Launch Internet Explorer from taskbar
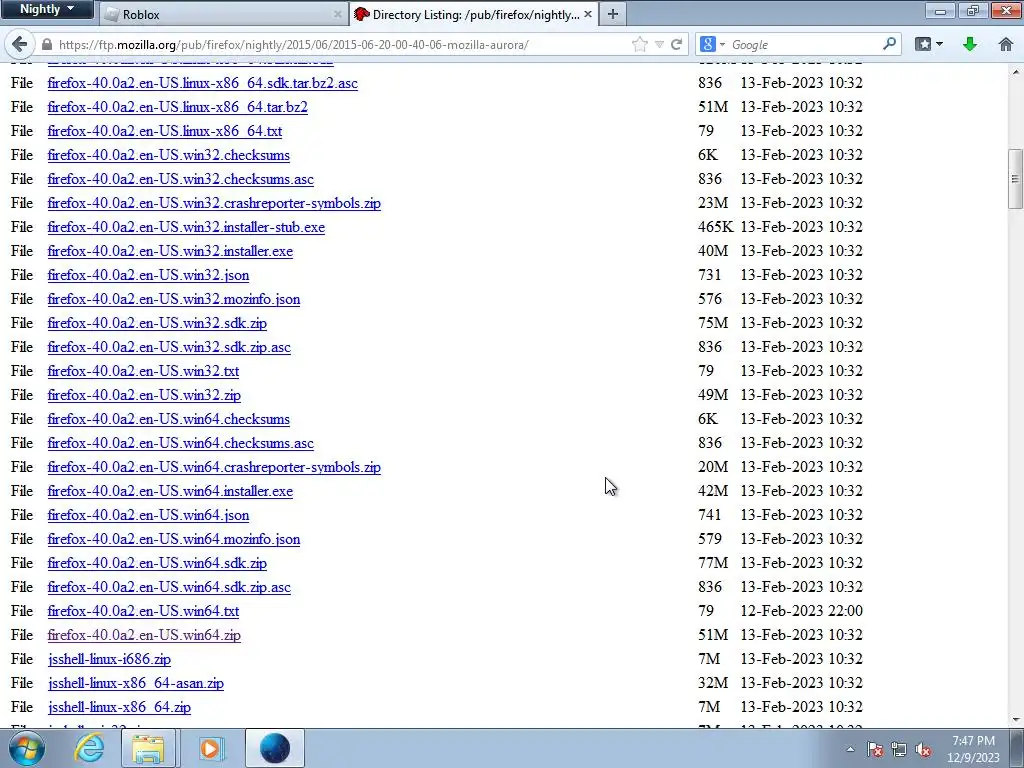Viewport: 1024px width, 768px height. [89, 748]
